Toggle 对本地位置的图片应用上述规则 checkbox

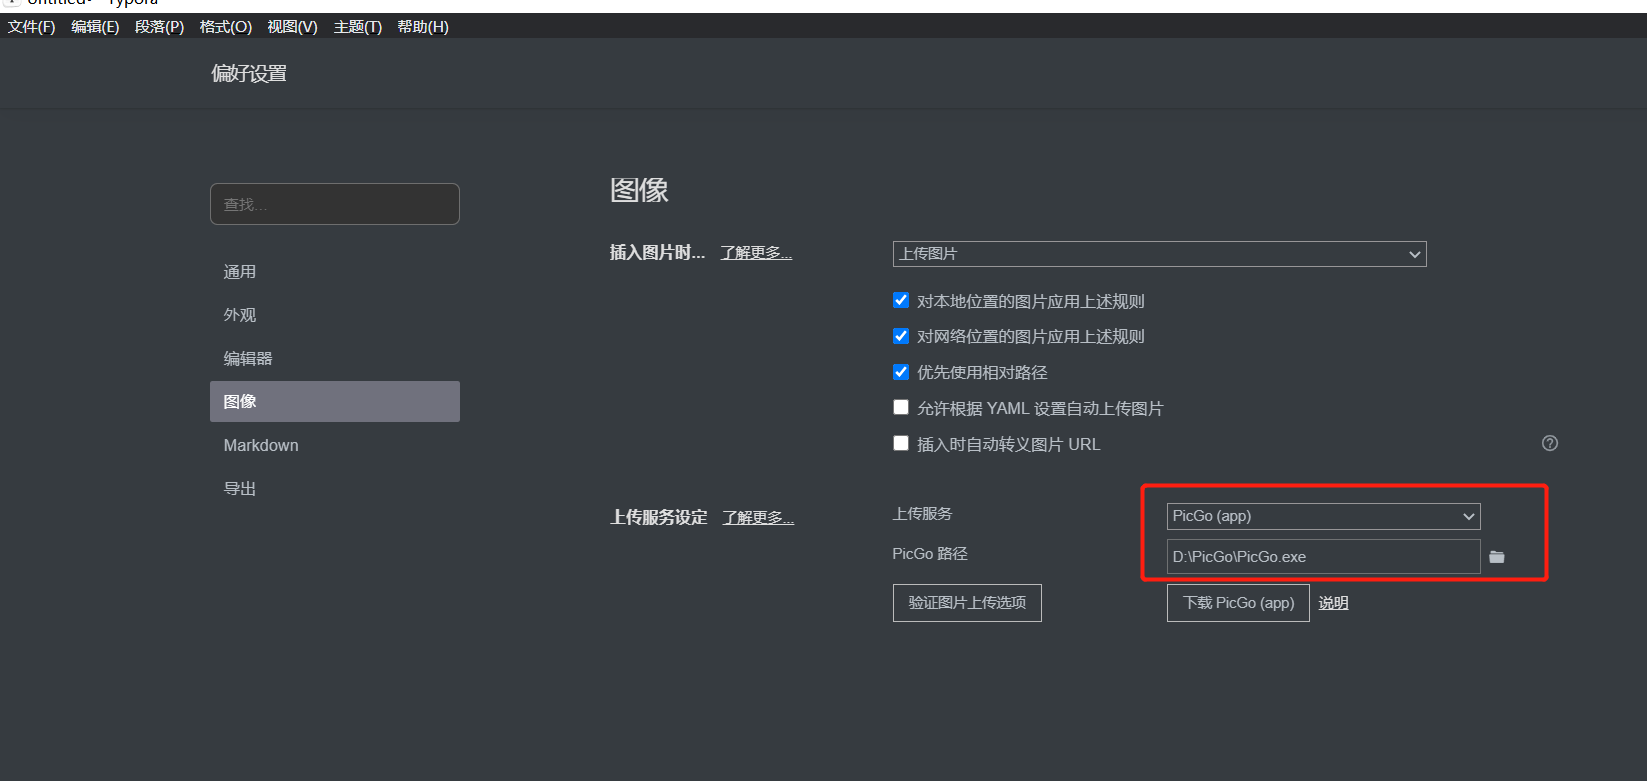coord(901,301)
